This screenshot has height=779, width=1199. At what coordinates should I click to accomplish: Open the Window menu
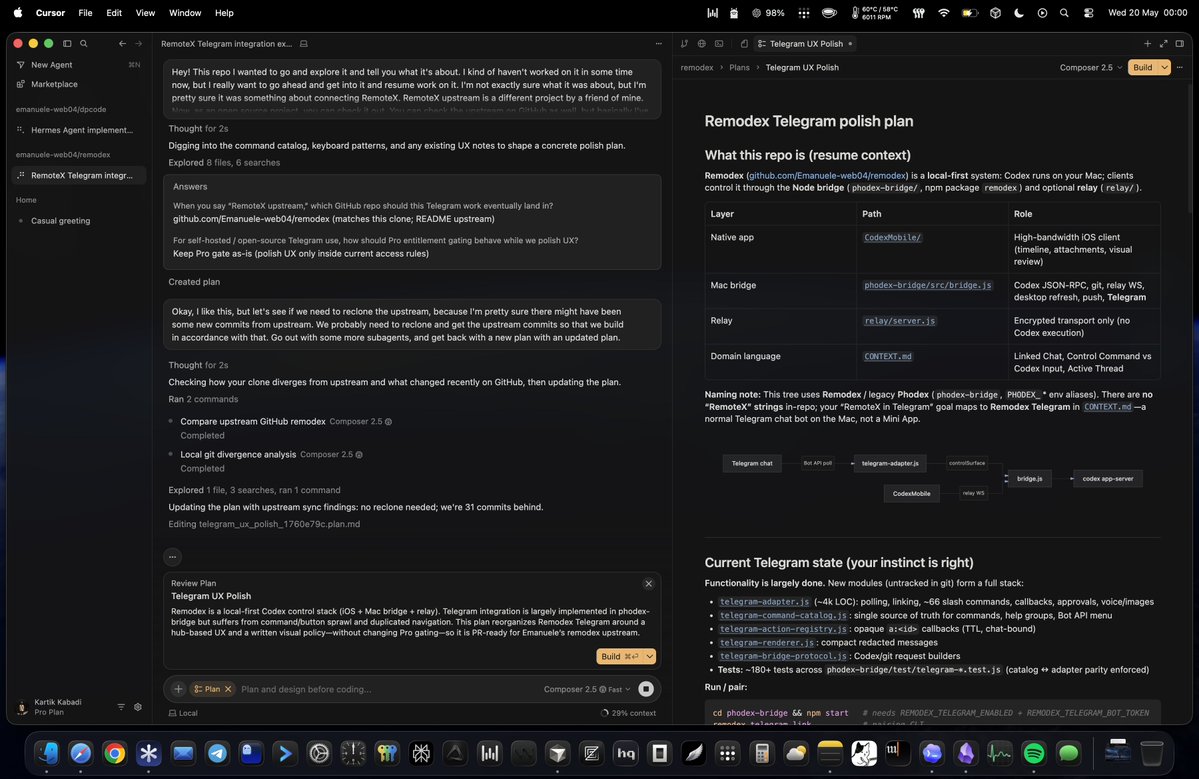tap(185, 13)
